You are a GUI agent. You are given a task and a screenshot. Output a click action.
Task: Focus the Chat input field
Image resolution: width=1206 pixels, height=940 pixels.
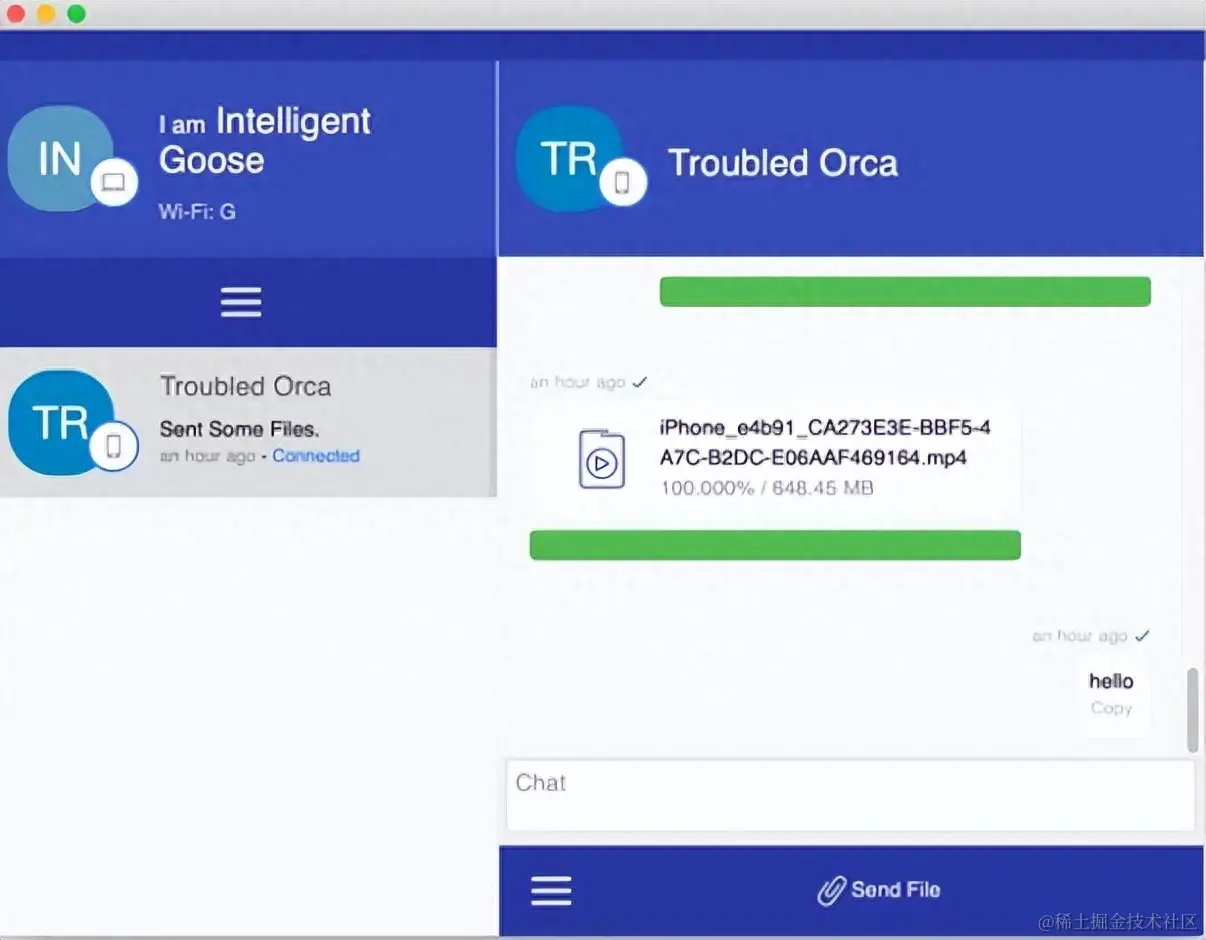(x=851, y=795)
